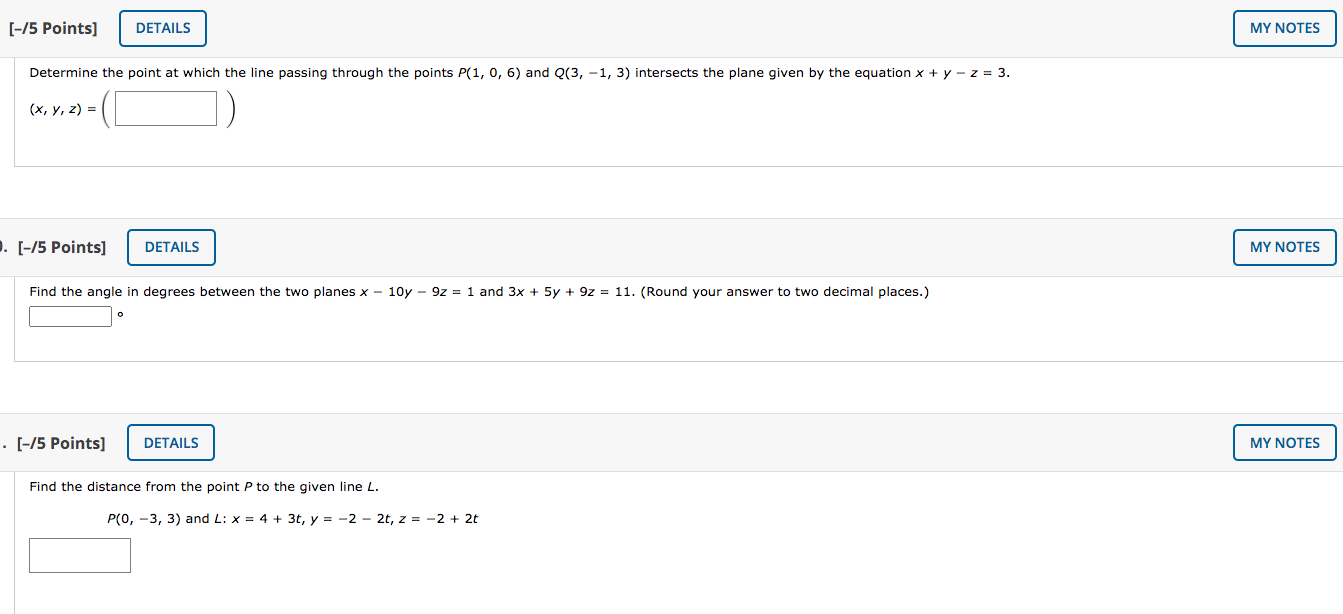The image size is (1343, 614).
Task: Click DETAILS on the angle between planes problem
Action: tap(170, 247)
